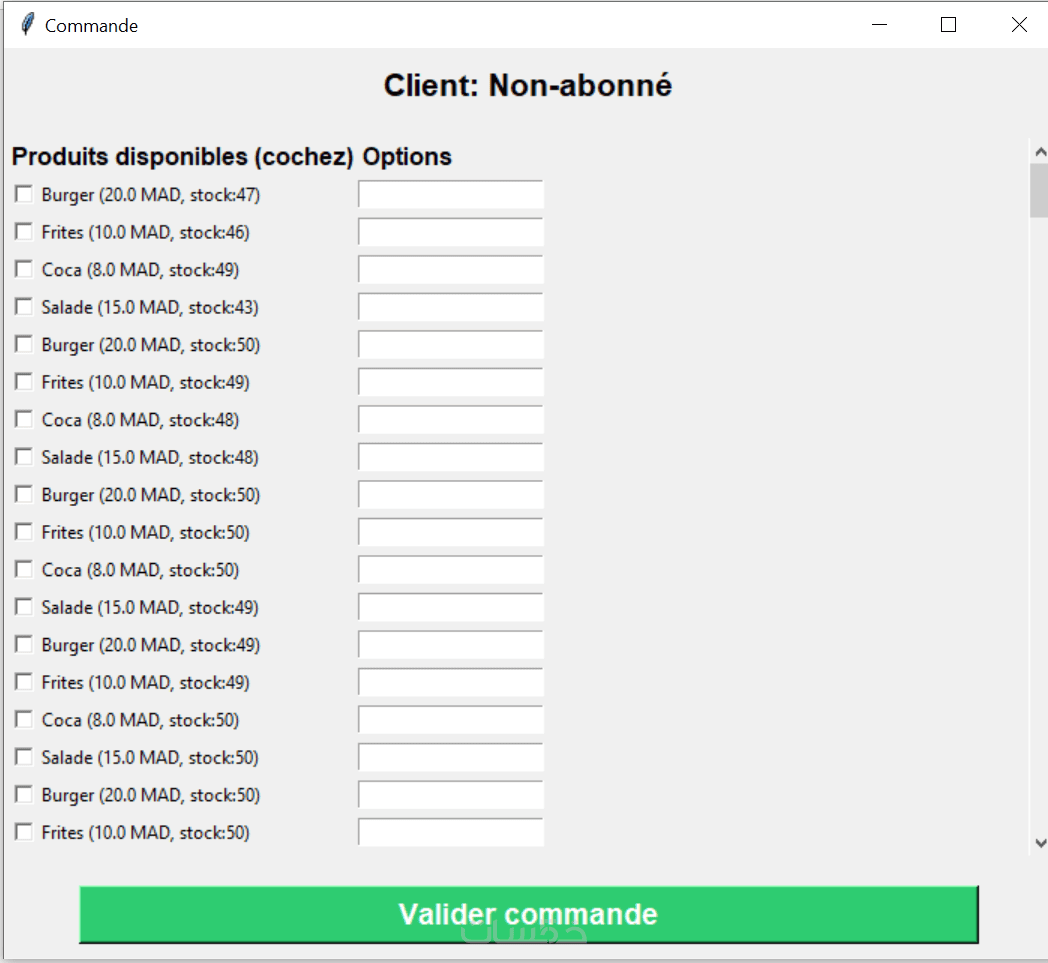Check the Frites stock:46 checkbox
Image resolution: width=1048 pixels, height=963 pixels.
(23, 232)
